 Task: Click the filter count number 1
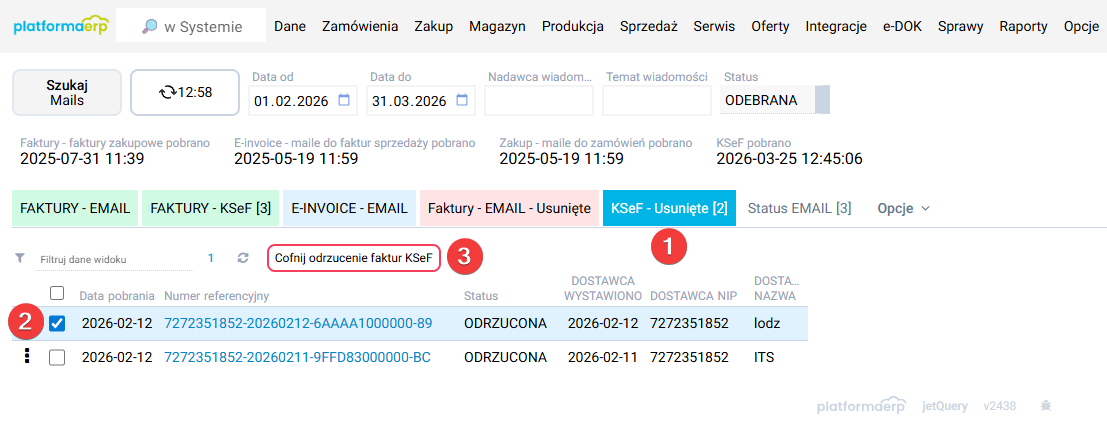click(x=210, y=258)
